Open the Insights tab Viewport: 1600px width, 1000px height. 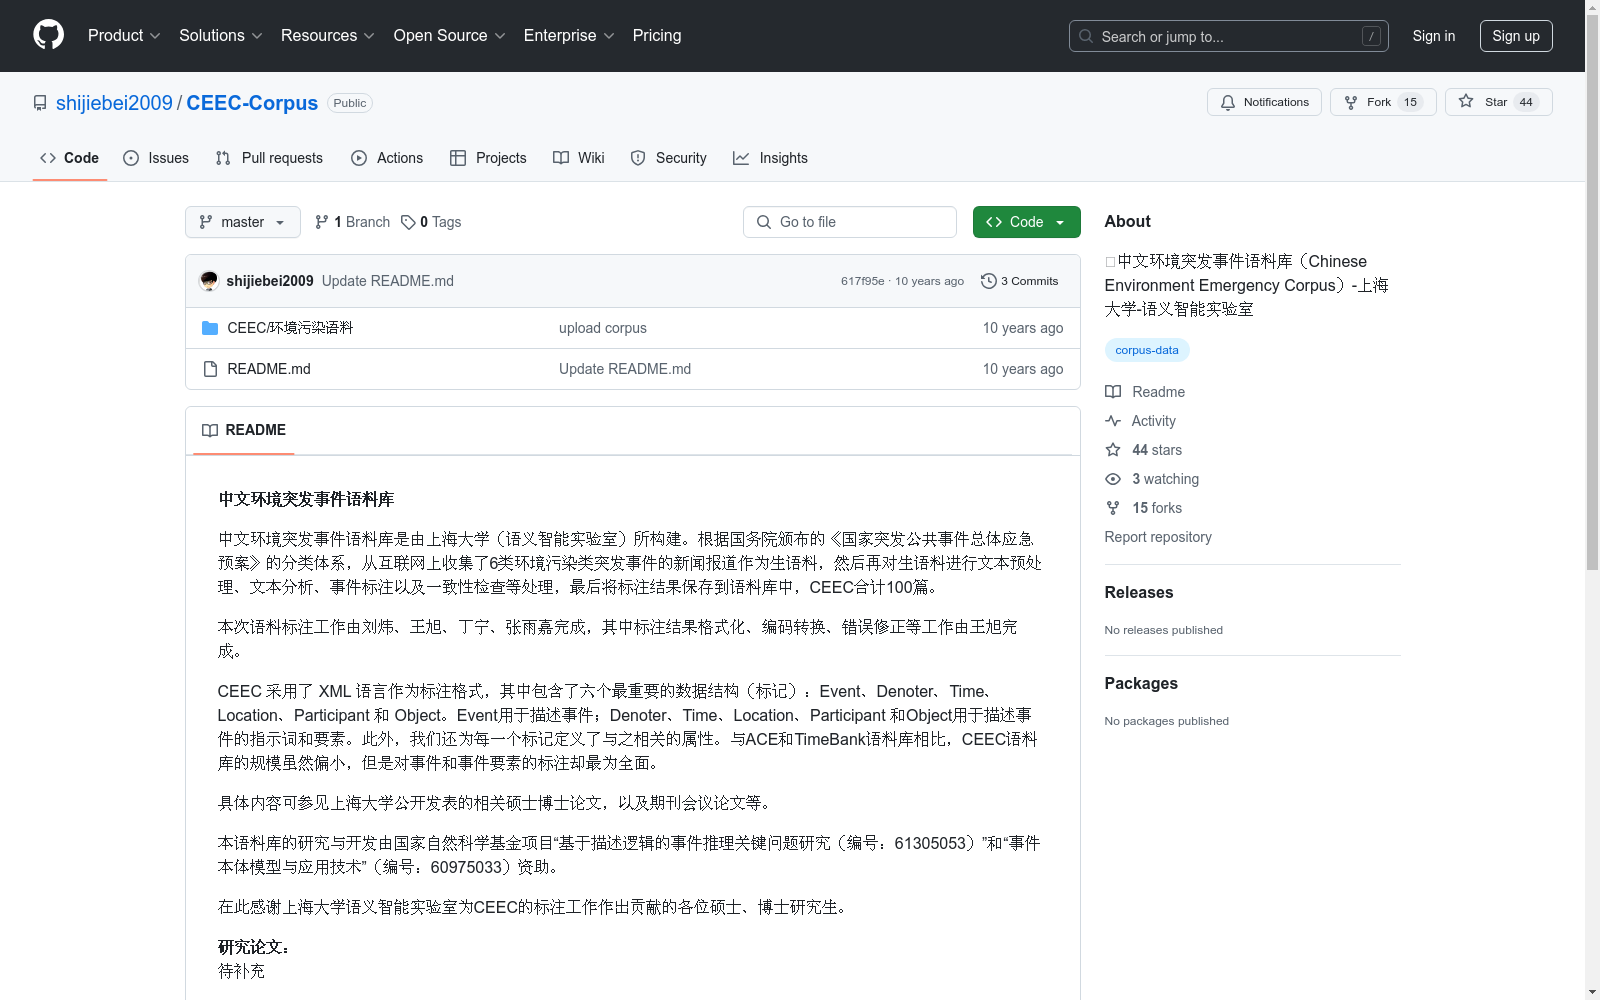[x=770, y=158]
